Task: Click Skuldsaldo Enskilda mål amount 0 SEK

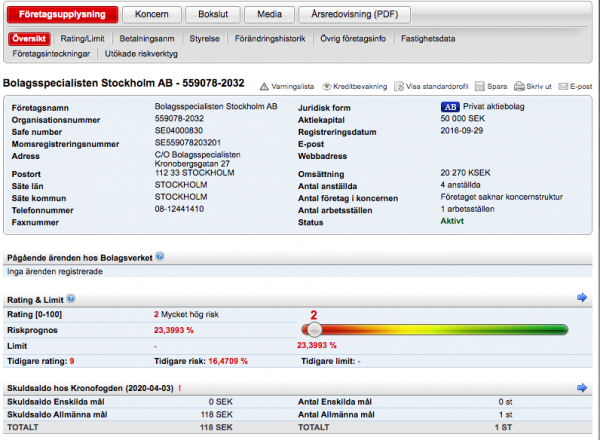Action: pyautogui.click(x=221, y=402)
